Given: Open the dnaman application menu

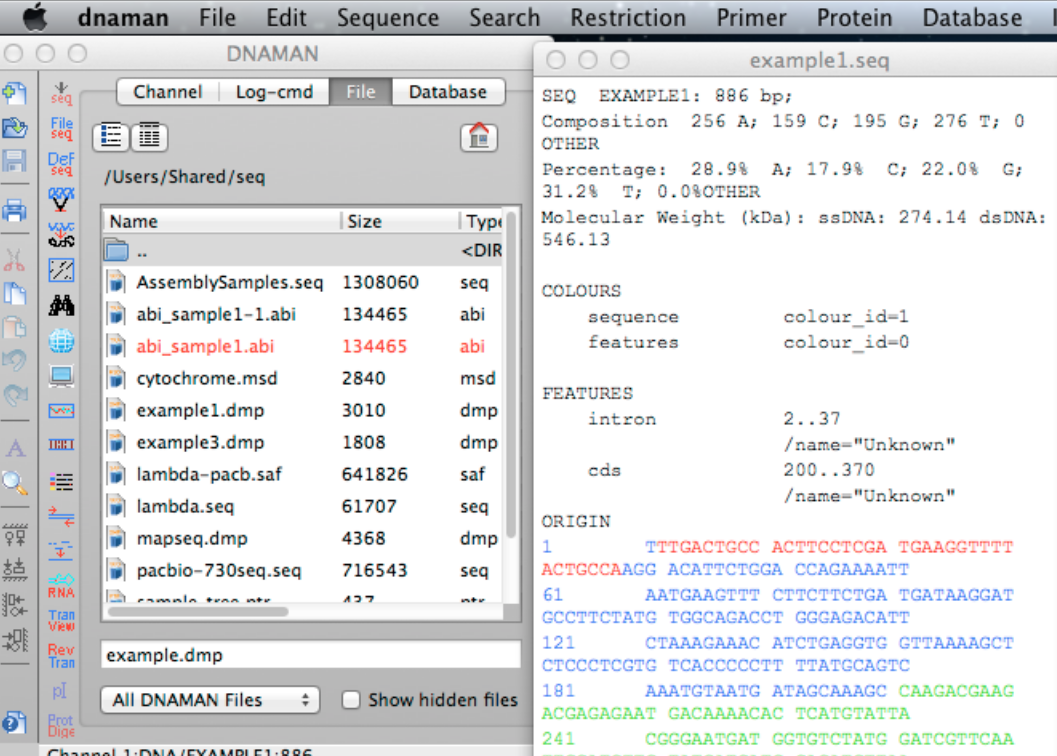Looking at the screenshot, I should pos(123,18).
